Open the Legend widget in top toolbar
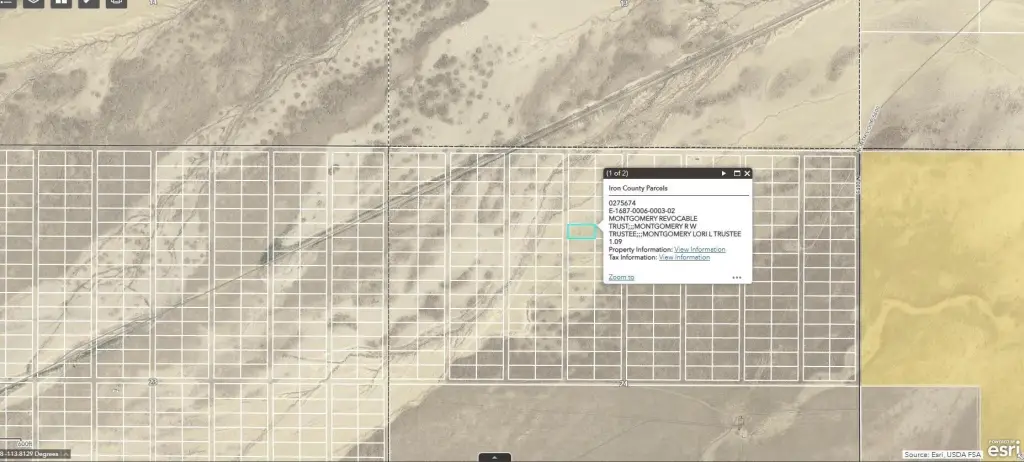The height and width of the screenshot is (462, 1024). click(7, 1)
